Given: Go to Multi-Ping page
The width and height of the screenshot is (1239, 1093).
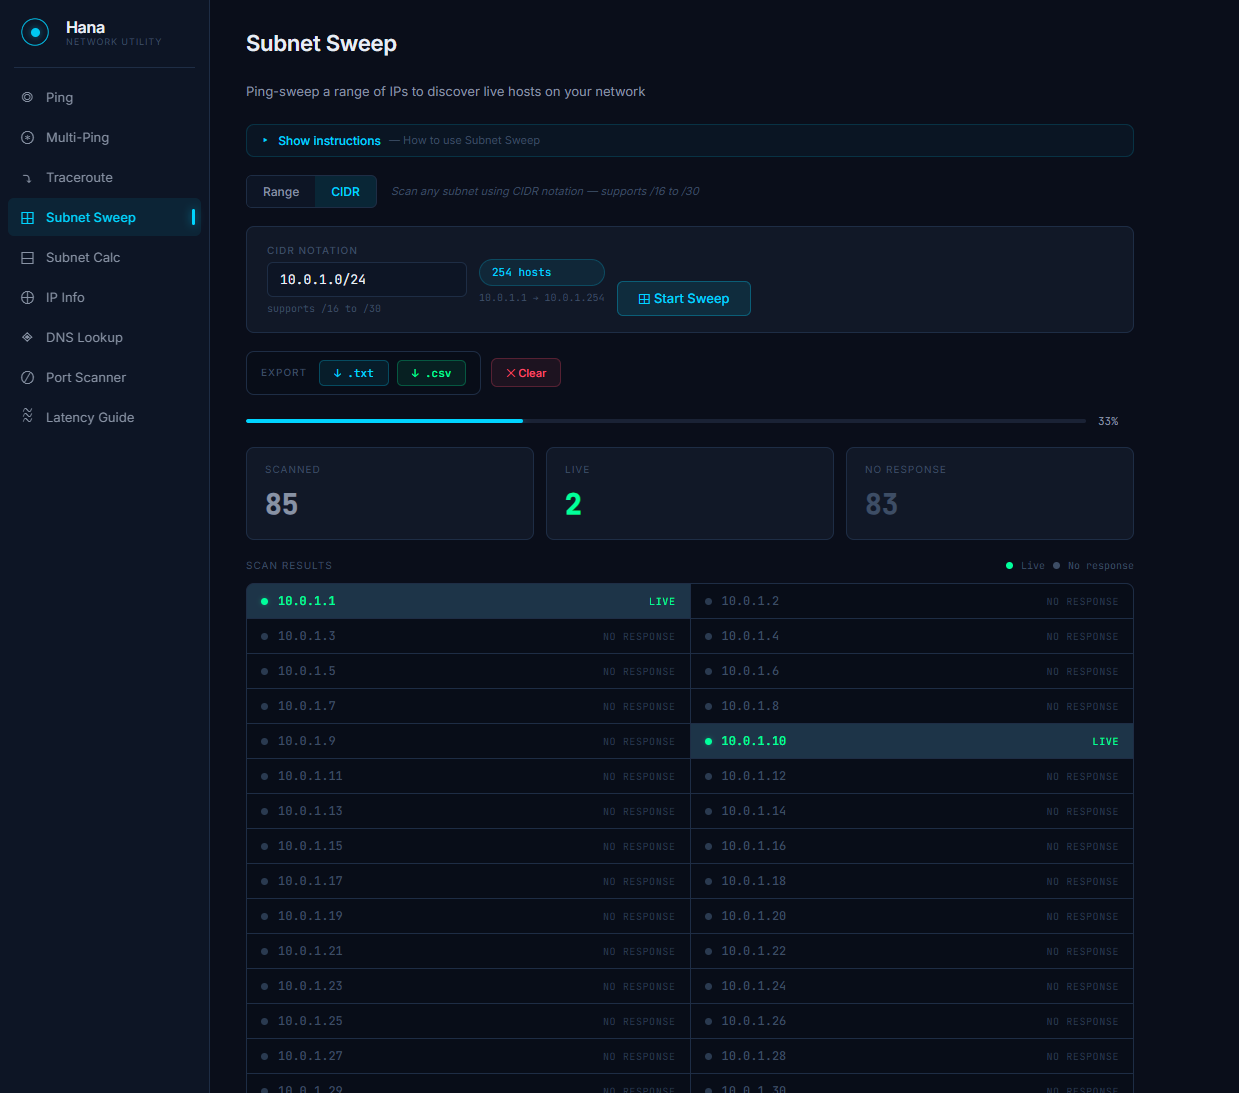Looking at the screenshot, I should click(x=104, y=137).
